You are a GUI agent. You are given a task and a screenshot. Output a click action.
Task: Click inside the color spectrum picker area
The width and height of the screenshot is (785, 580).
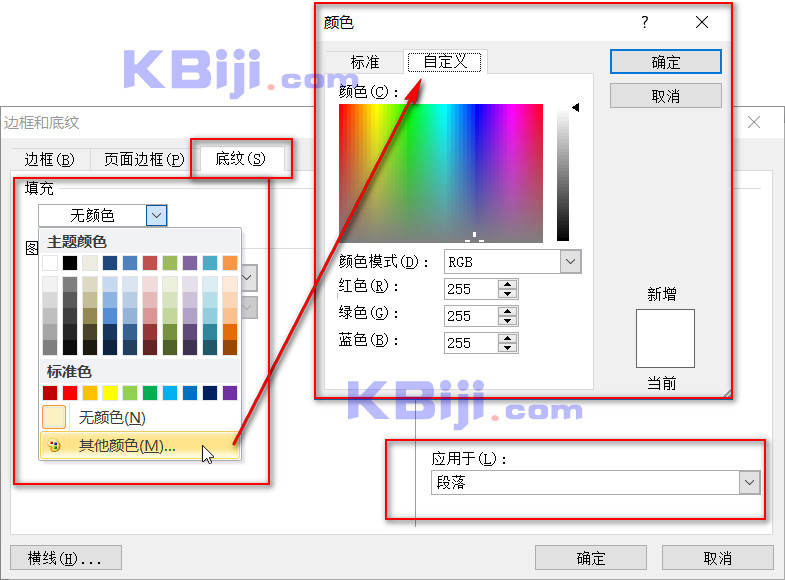pyautogui.click(x=440, y=172)
